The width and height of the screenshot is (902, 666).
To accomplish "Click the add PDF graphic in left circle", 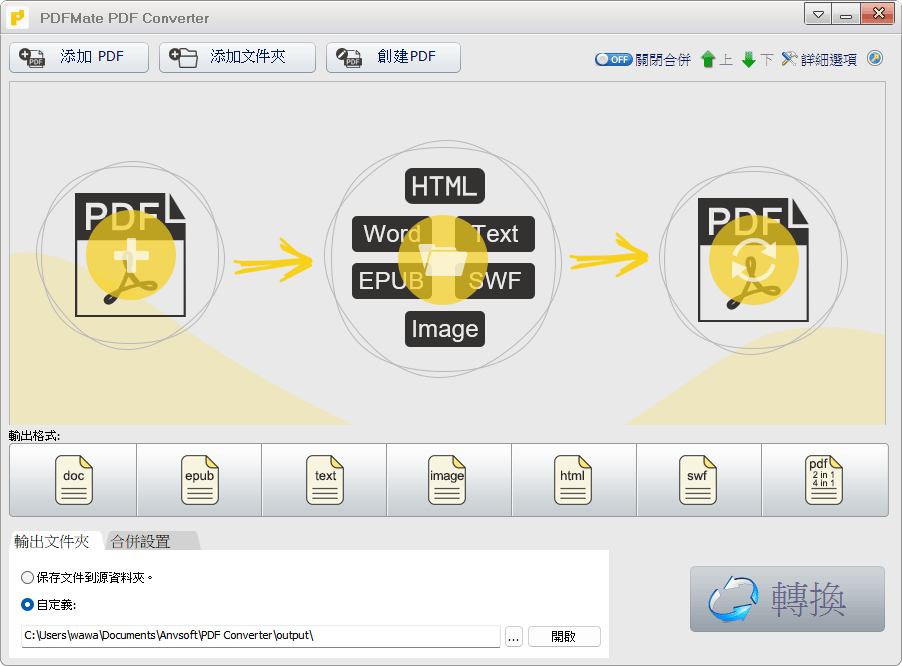I will pos(131,255).
